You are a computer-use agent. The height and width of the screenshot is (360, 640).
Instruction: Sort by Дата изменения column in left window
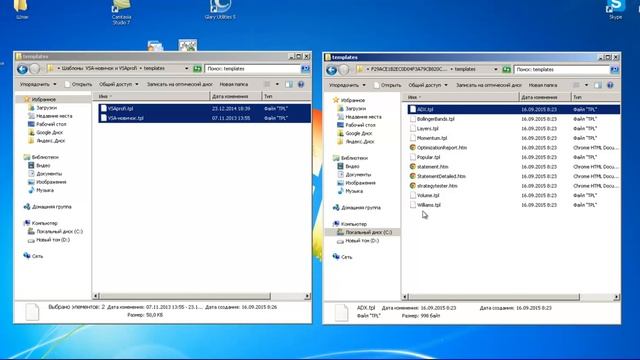tap(236, 96)
